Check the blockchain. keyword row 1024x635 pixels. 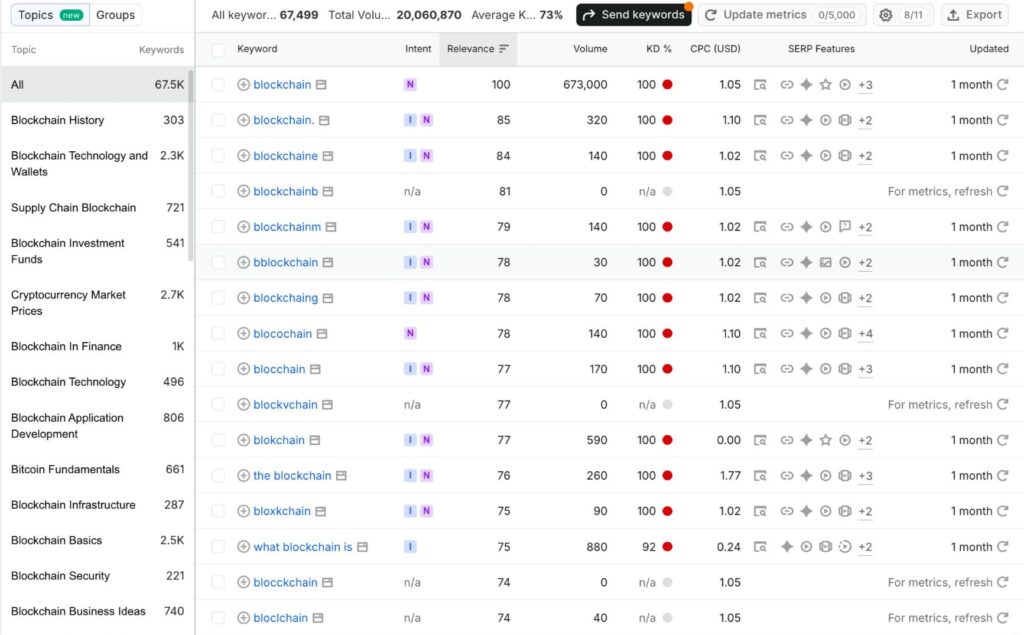pyautogui.click(x=218, y=120)
